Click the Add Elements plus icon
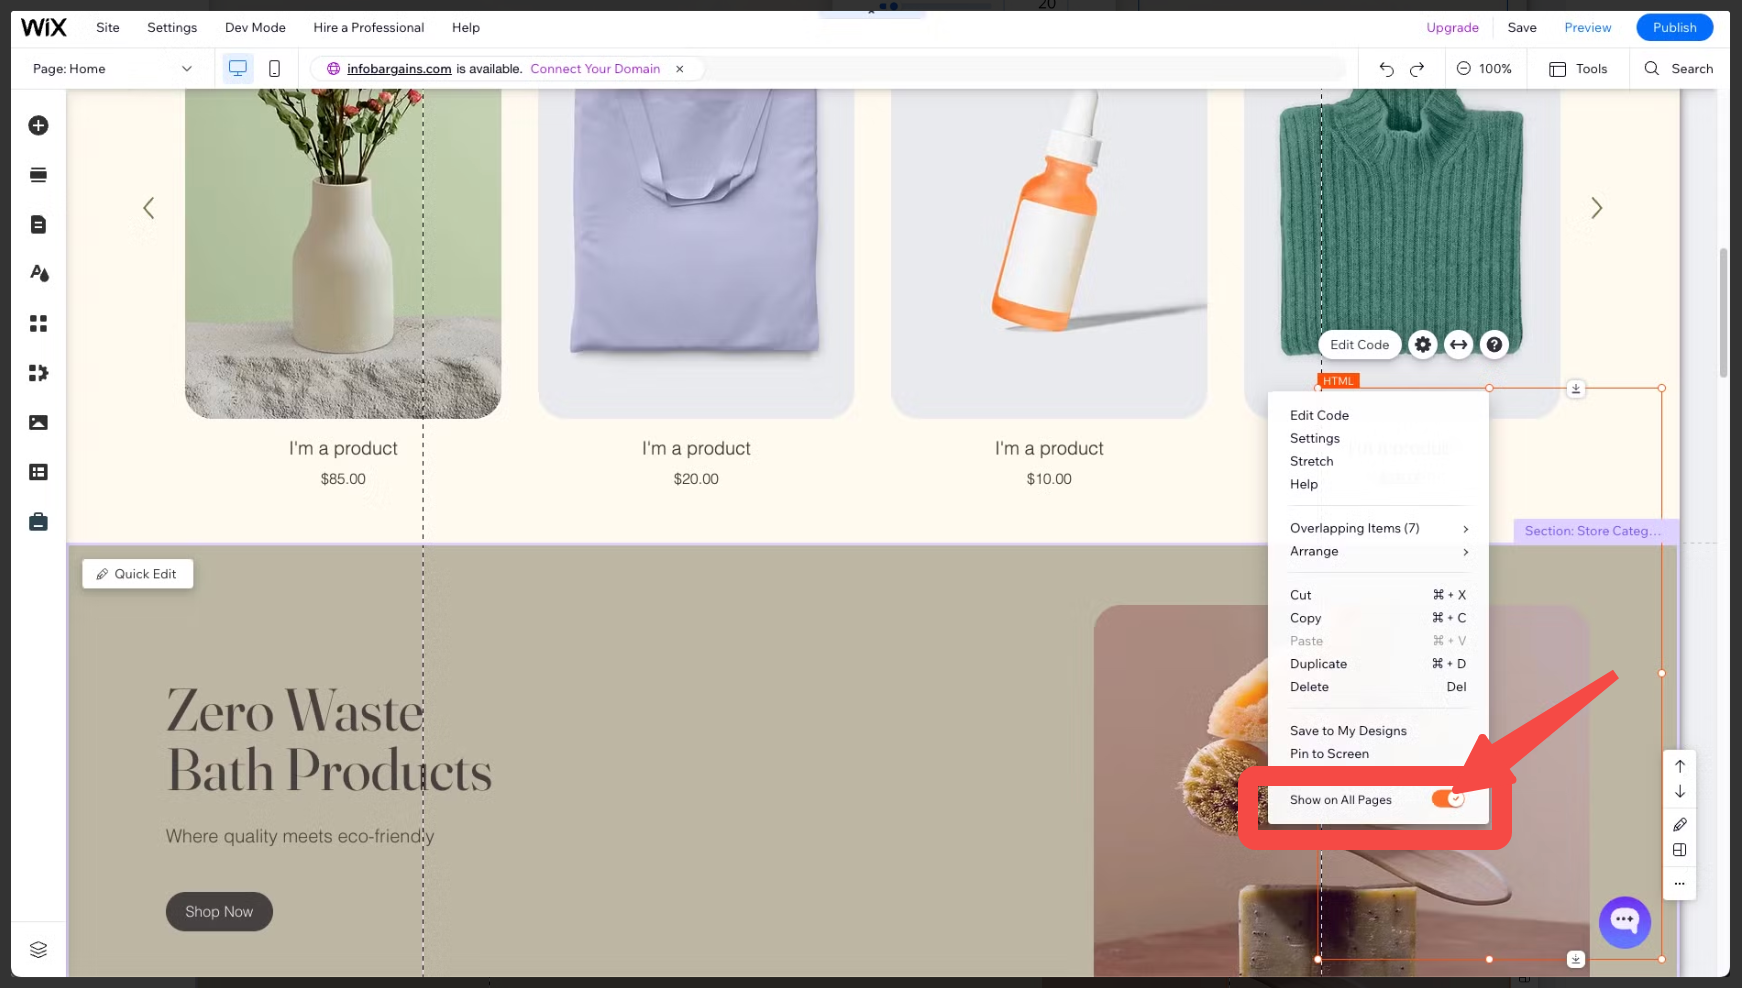Screen dimensions: 1742x988 [x=38, y=125]
